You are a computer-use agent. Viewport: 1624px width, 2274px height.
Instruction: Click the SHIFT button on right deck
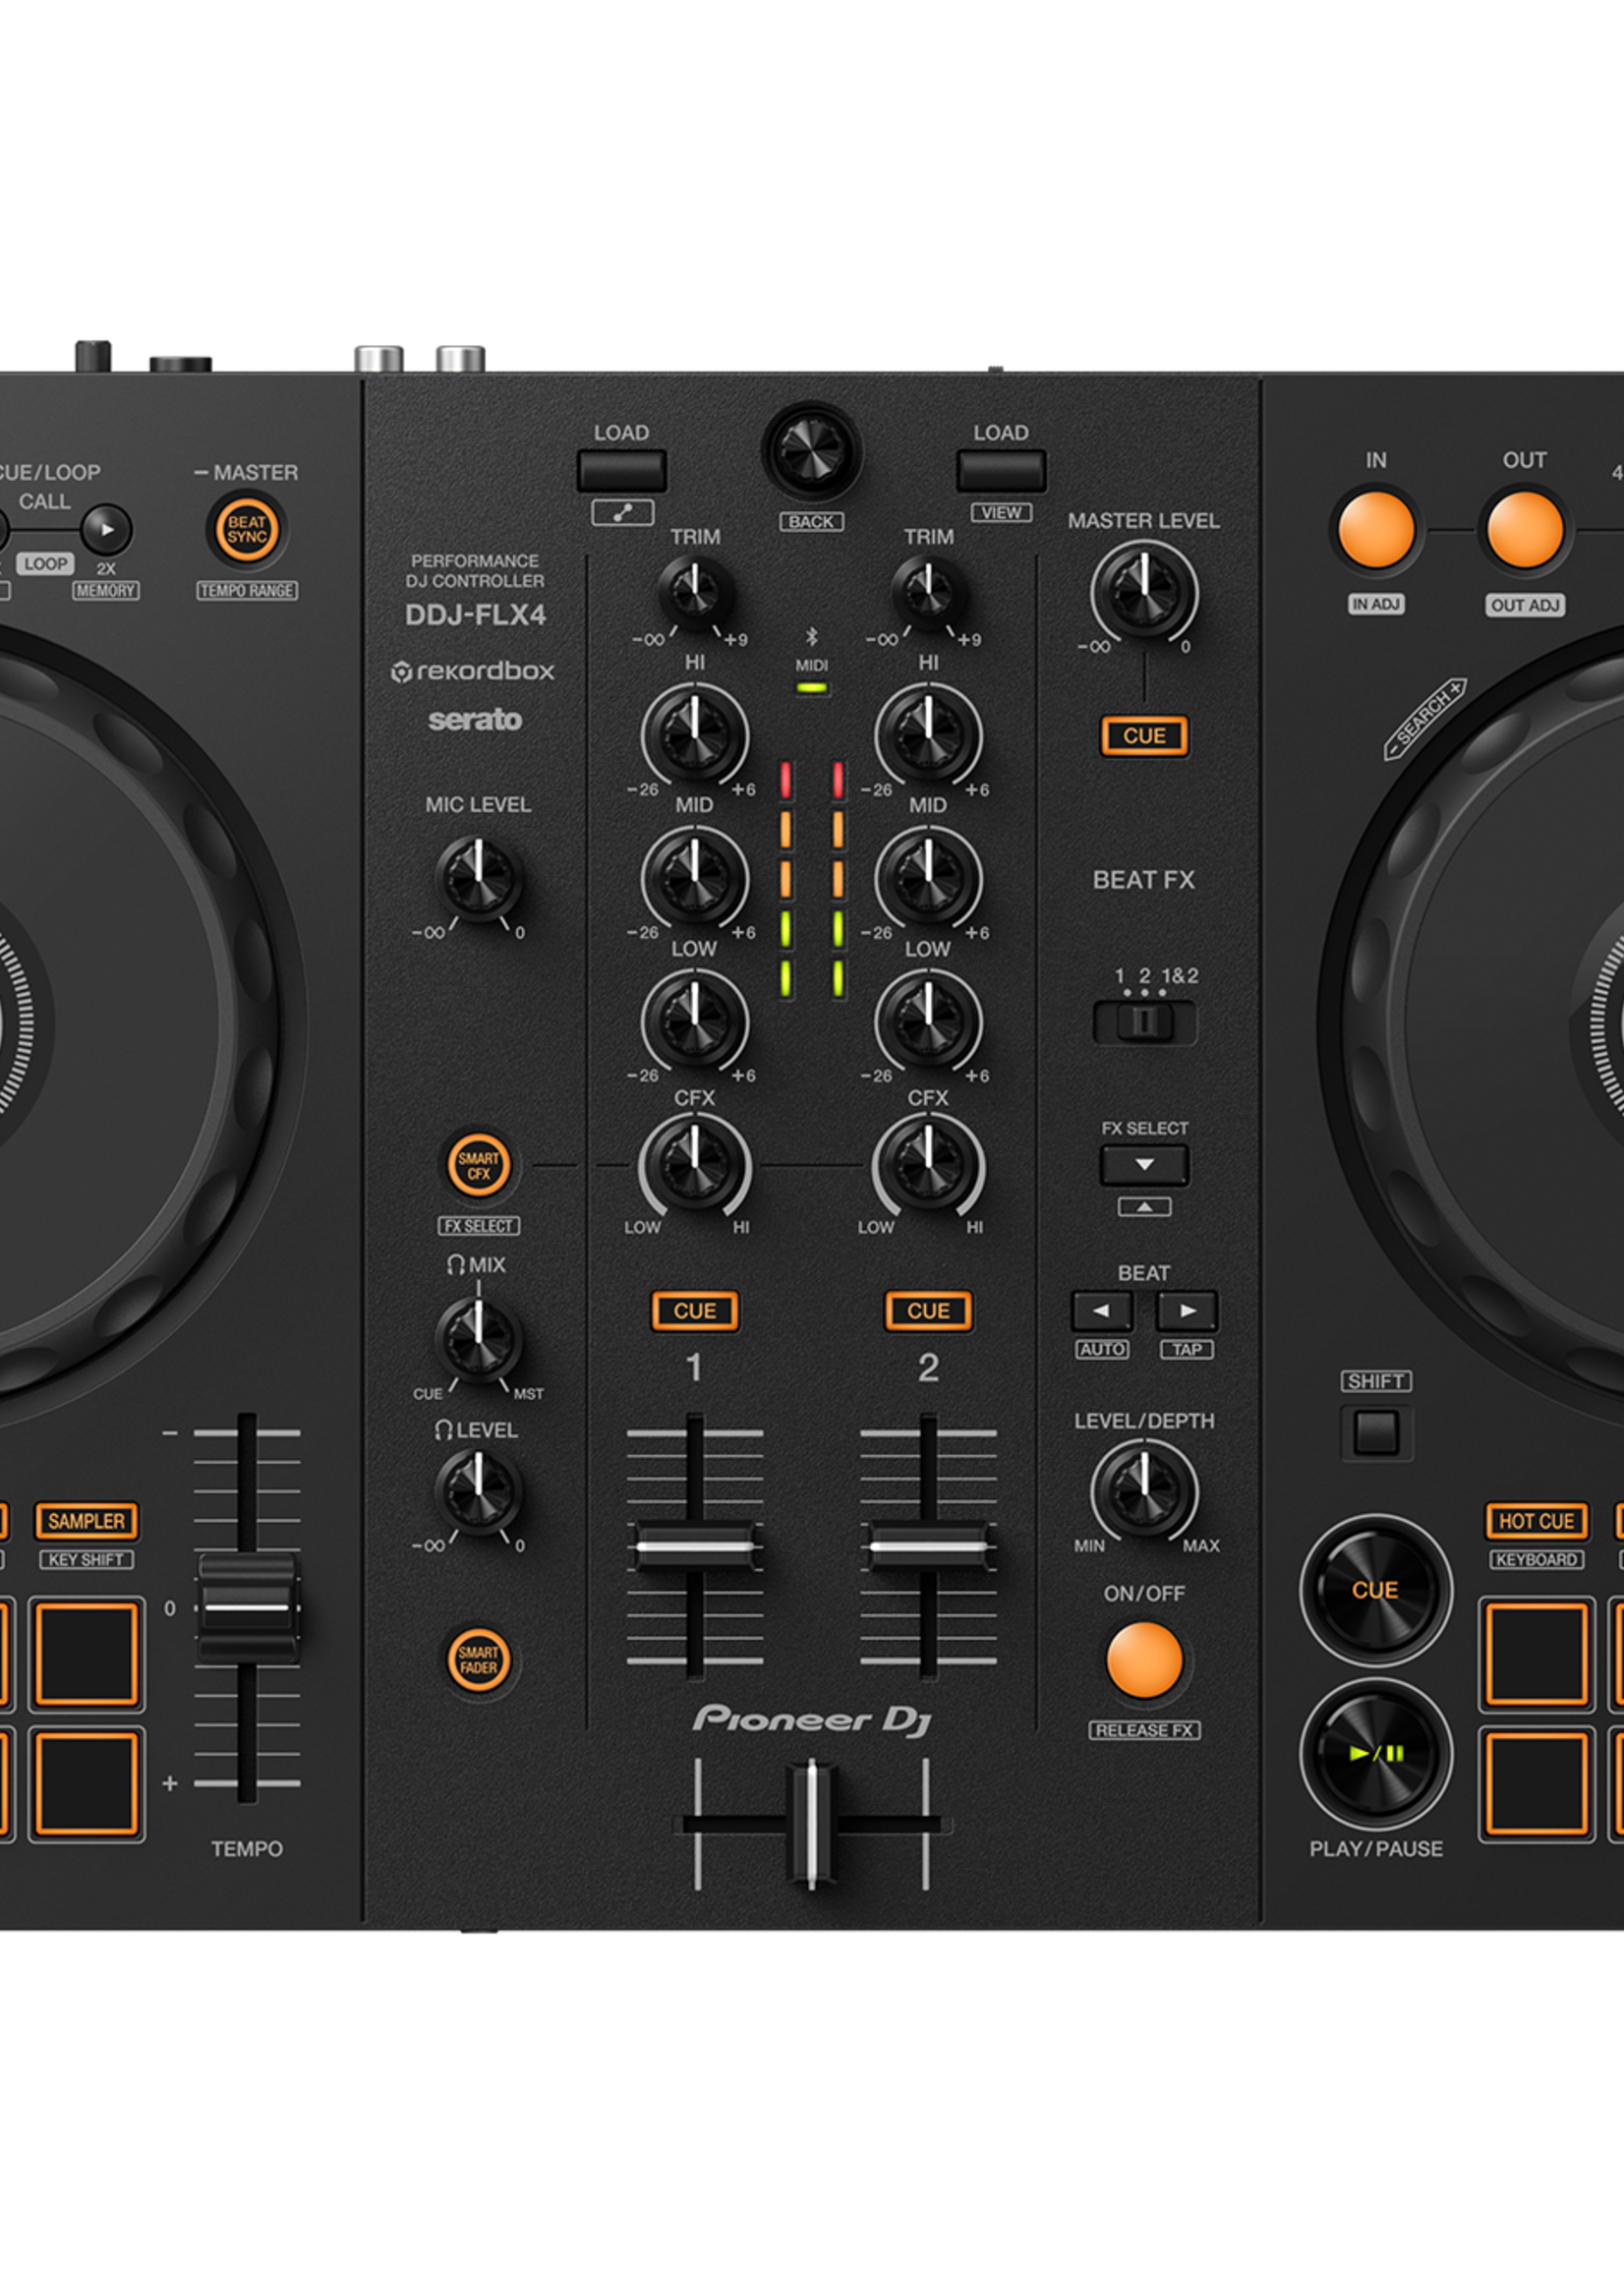[1376, 1433]
